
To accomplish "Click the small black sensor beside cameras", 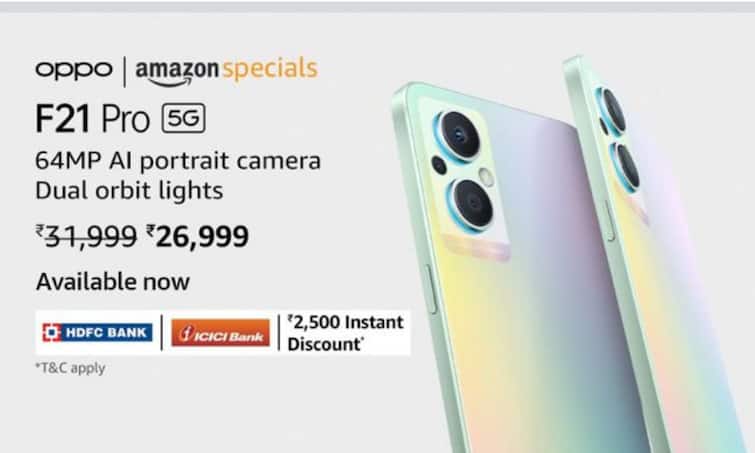I will pos(439,165).
